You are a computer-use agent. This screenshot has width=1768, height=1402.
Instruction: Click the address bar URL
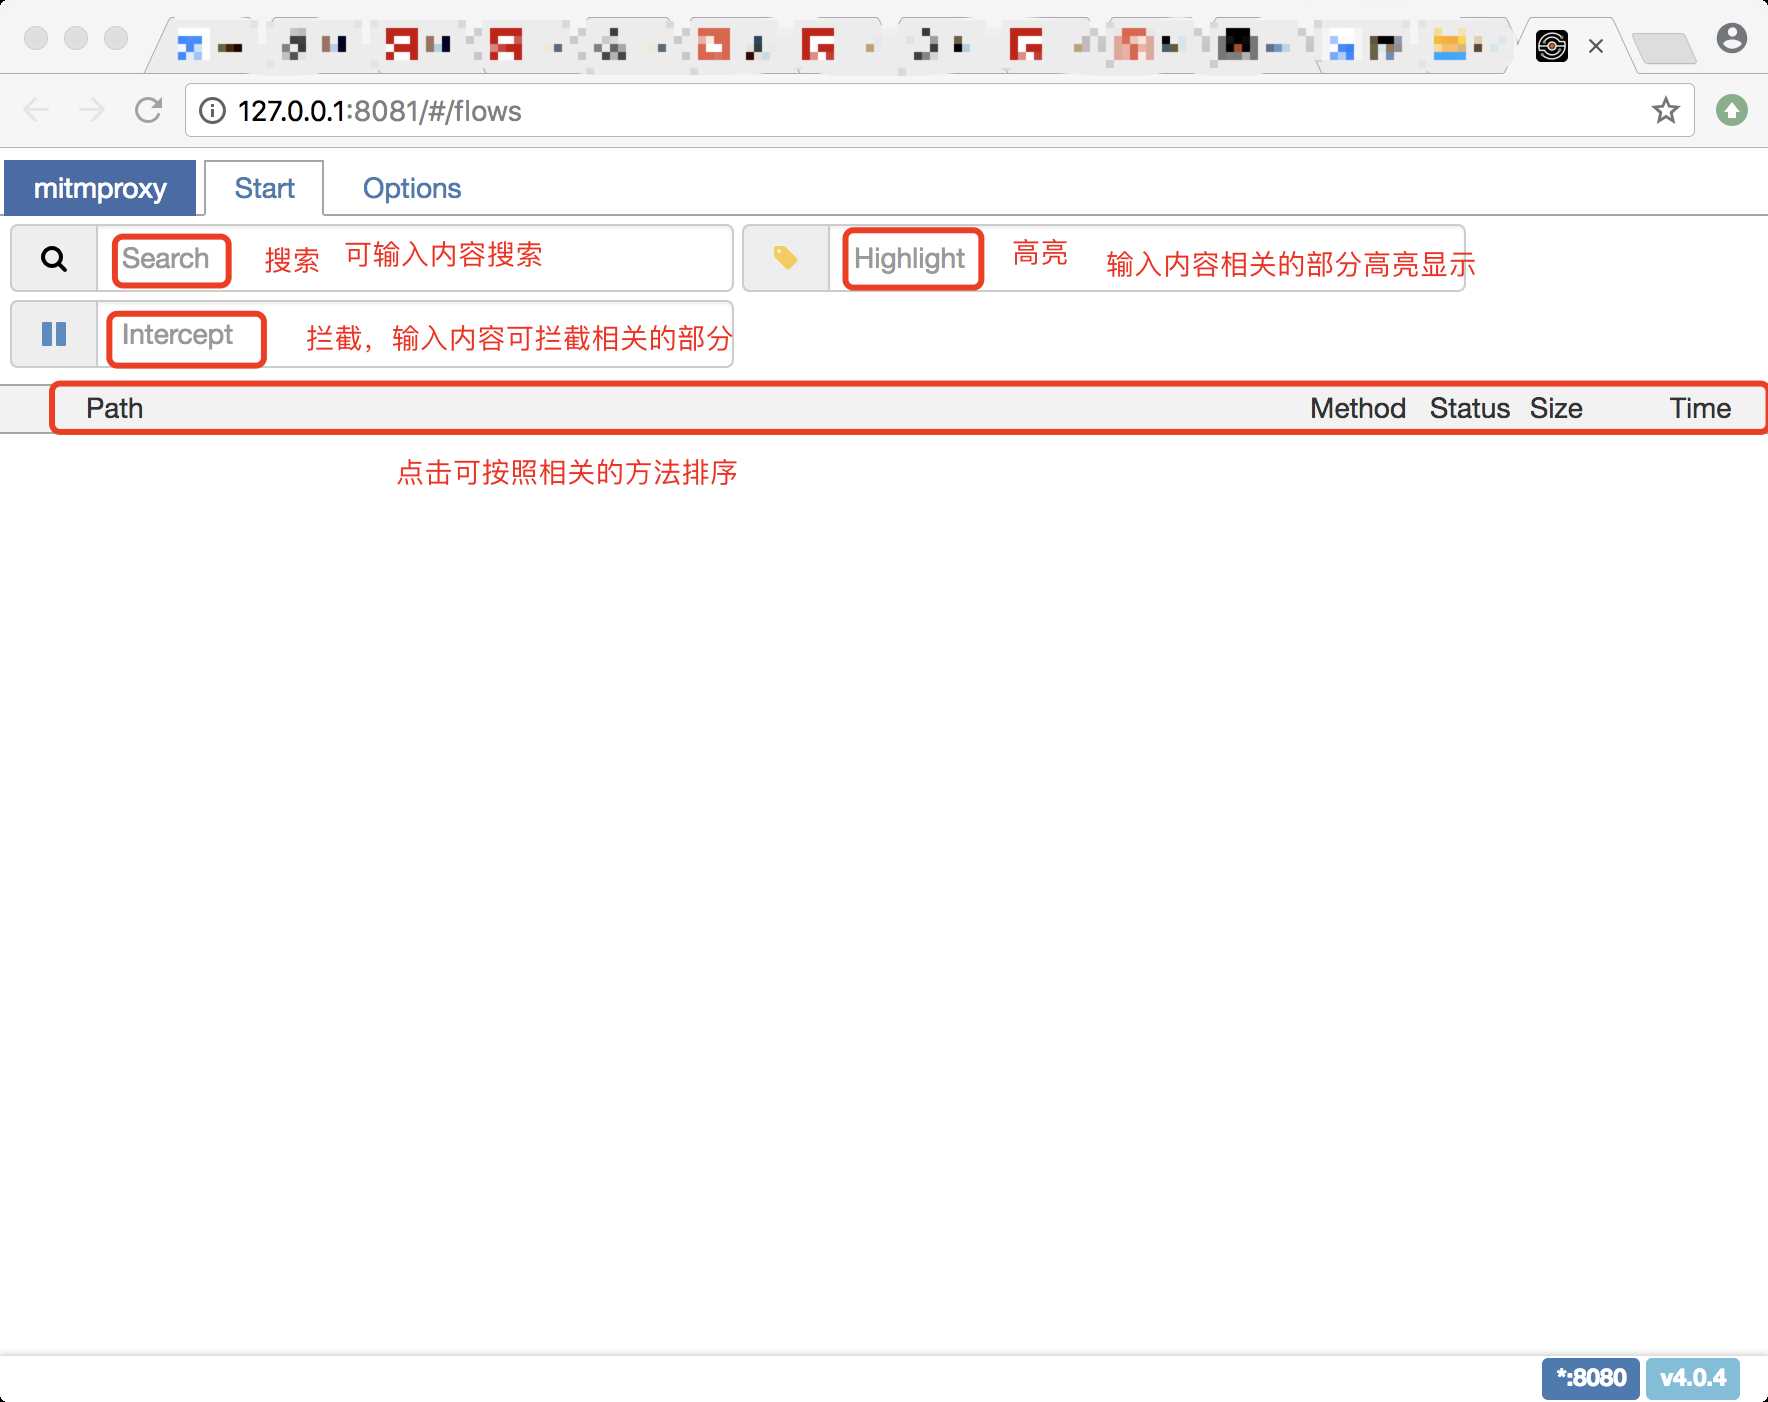pyautogui.click(x=380, y=111)
